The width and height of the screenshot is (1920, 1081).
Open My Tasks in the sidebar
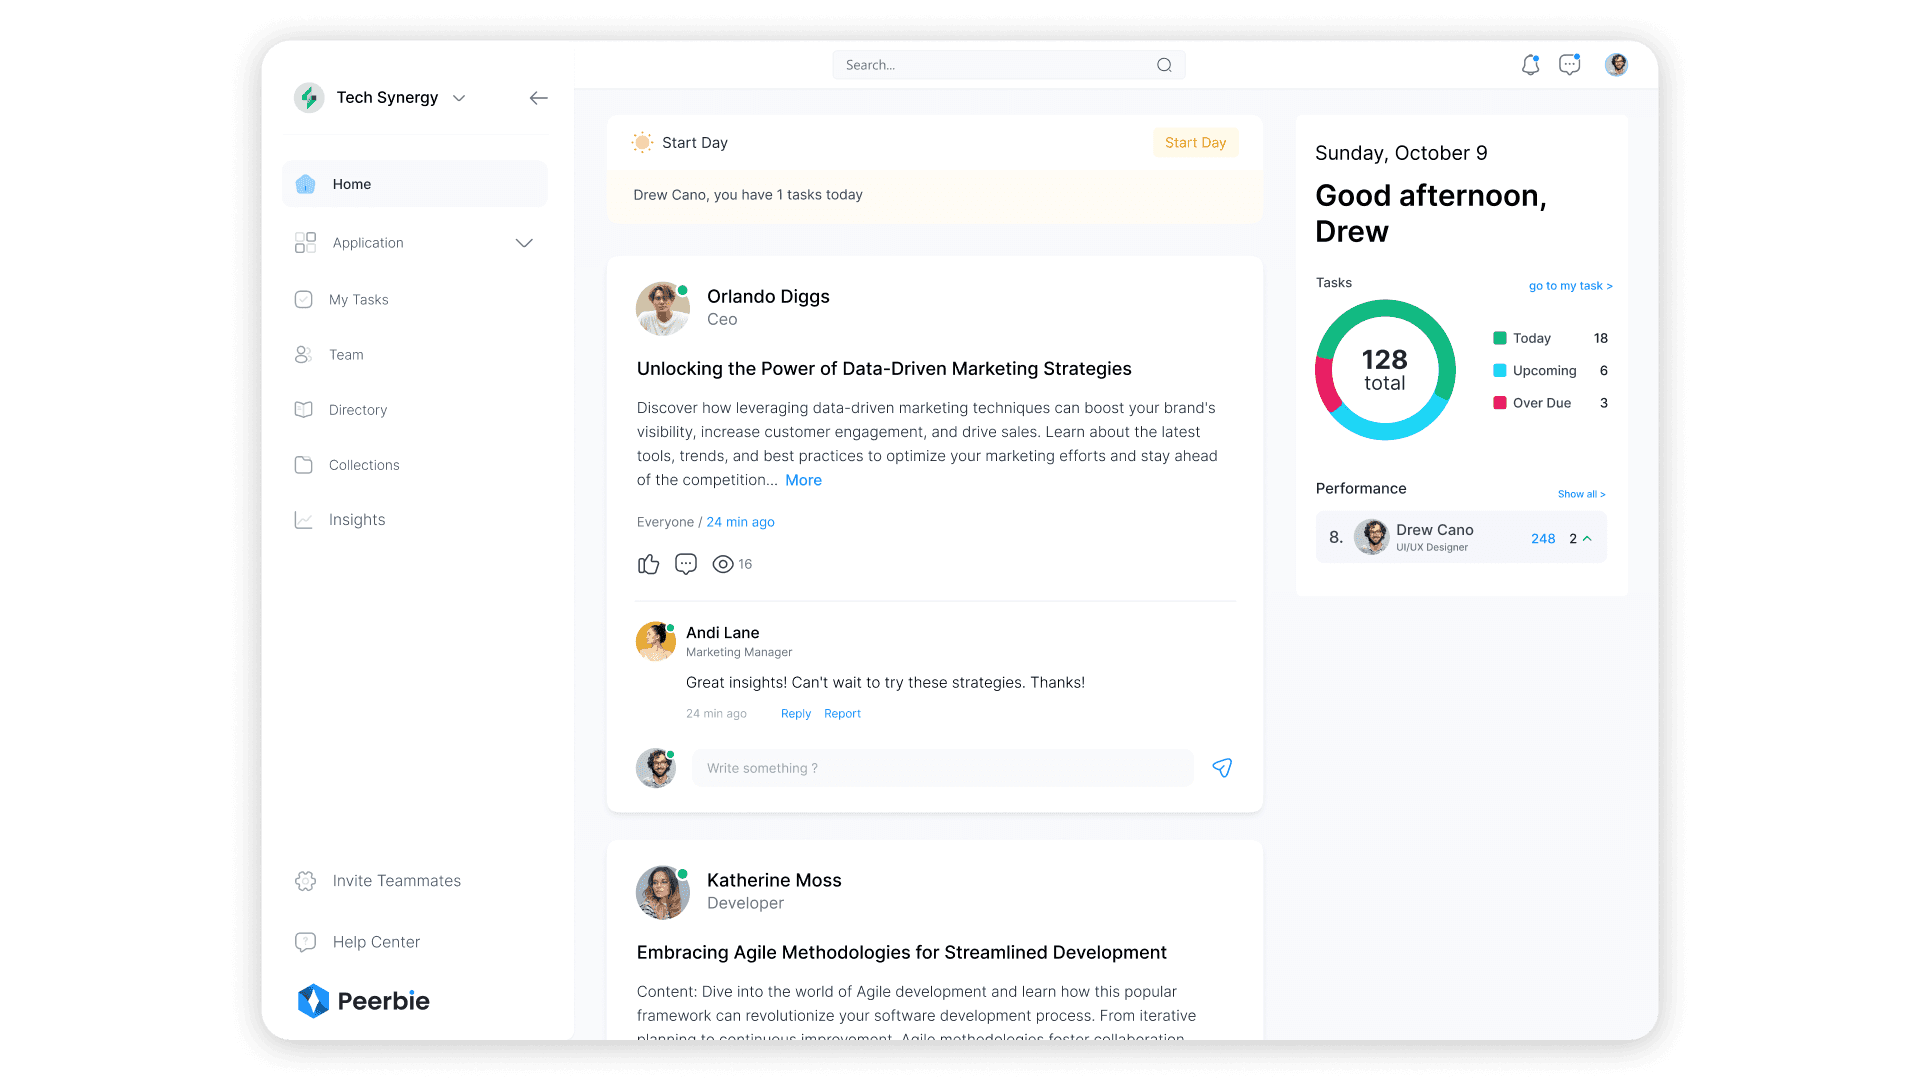pyautogui.click(x=358, y=300)
